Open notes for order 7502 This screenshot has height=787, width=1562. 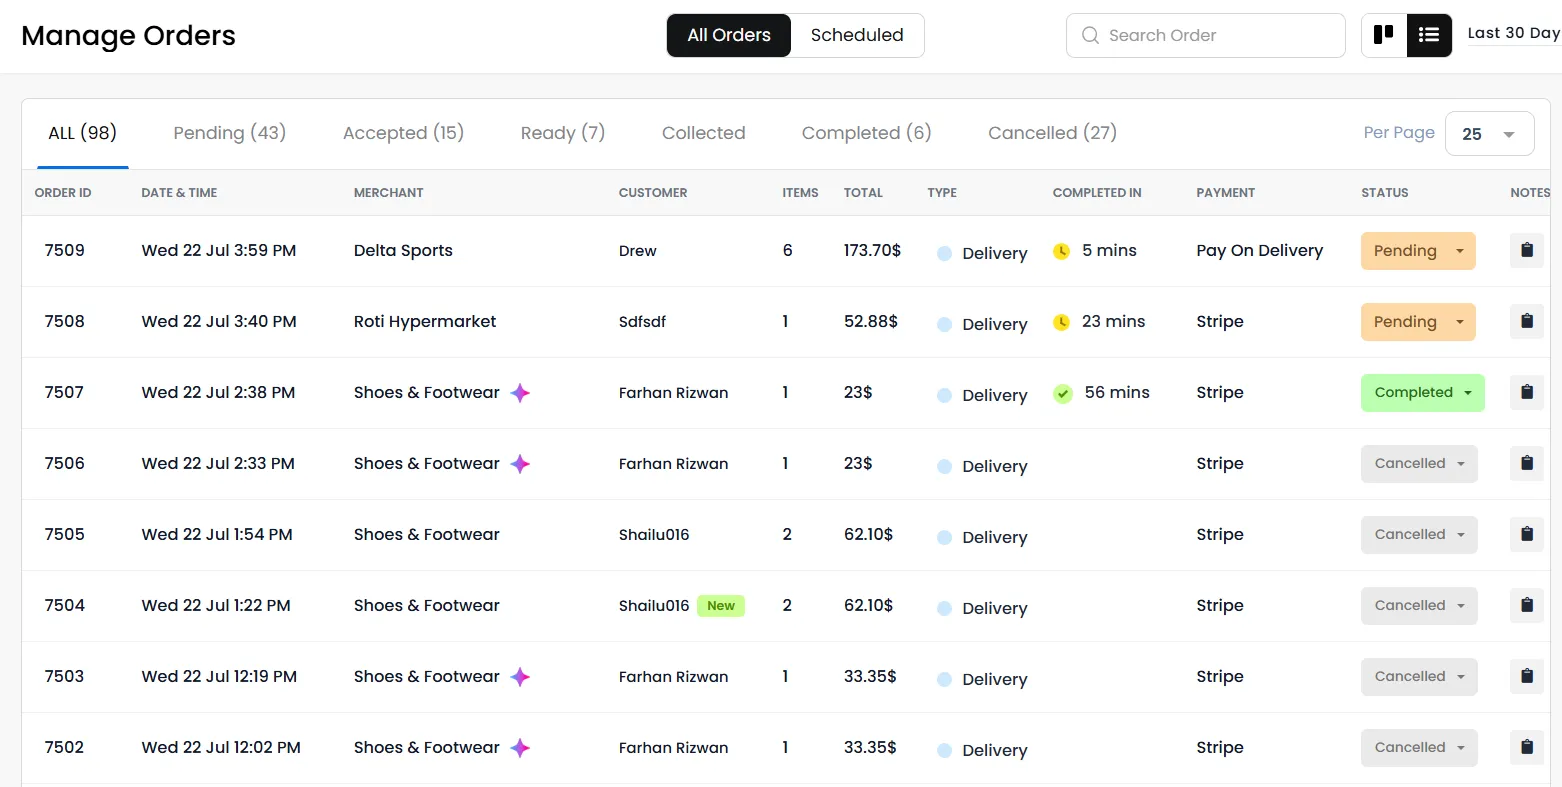1526,748
